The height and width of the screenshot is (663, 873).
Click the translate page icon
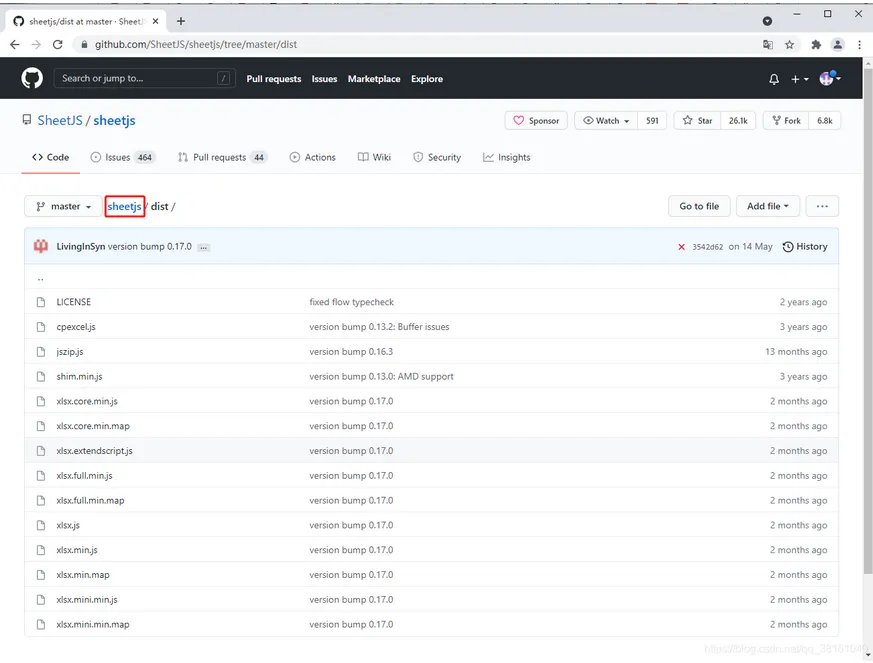[x=768, y=45]
